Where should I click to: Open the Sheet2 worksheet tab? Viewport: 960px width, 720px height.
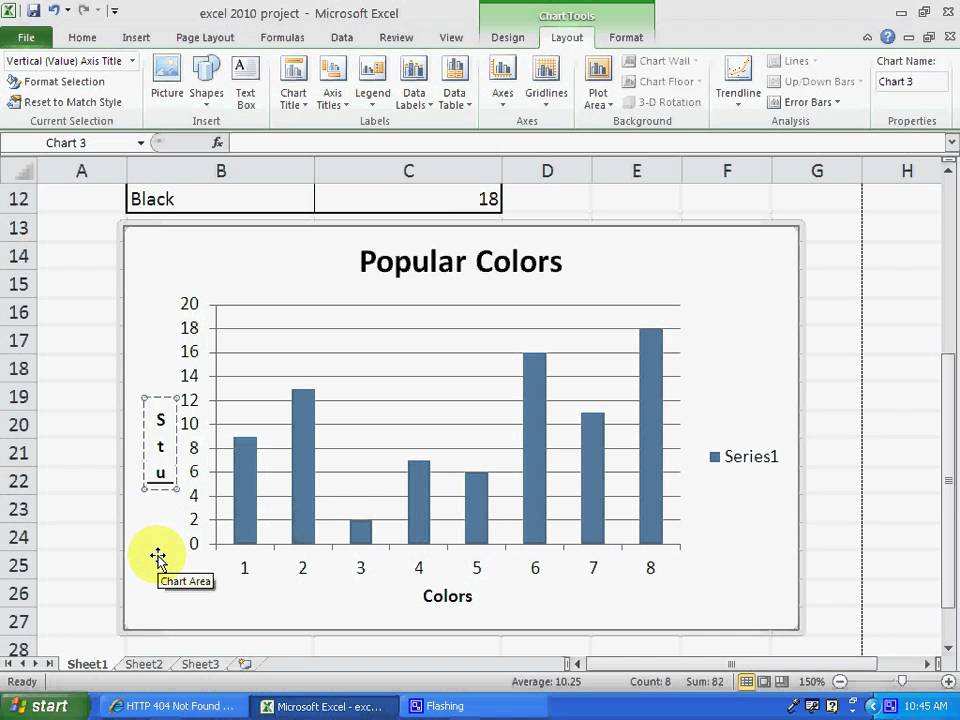coord(143,664)
